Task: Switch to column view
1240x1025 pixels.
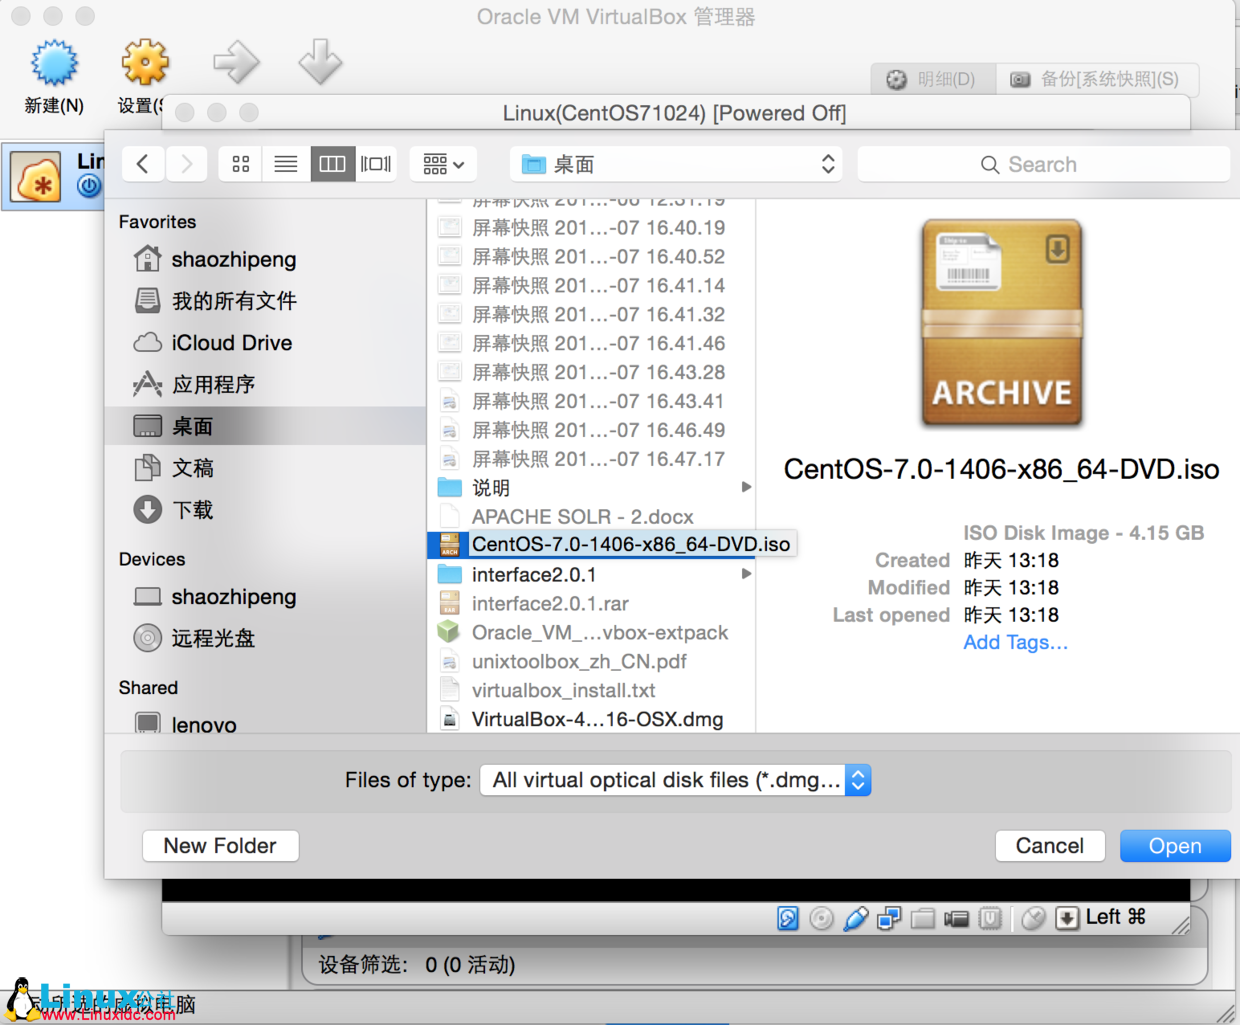Action: (332, 164)
